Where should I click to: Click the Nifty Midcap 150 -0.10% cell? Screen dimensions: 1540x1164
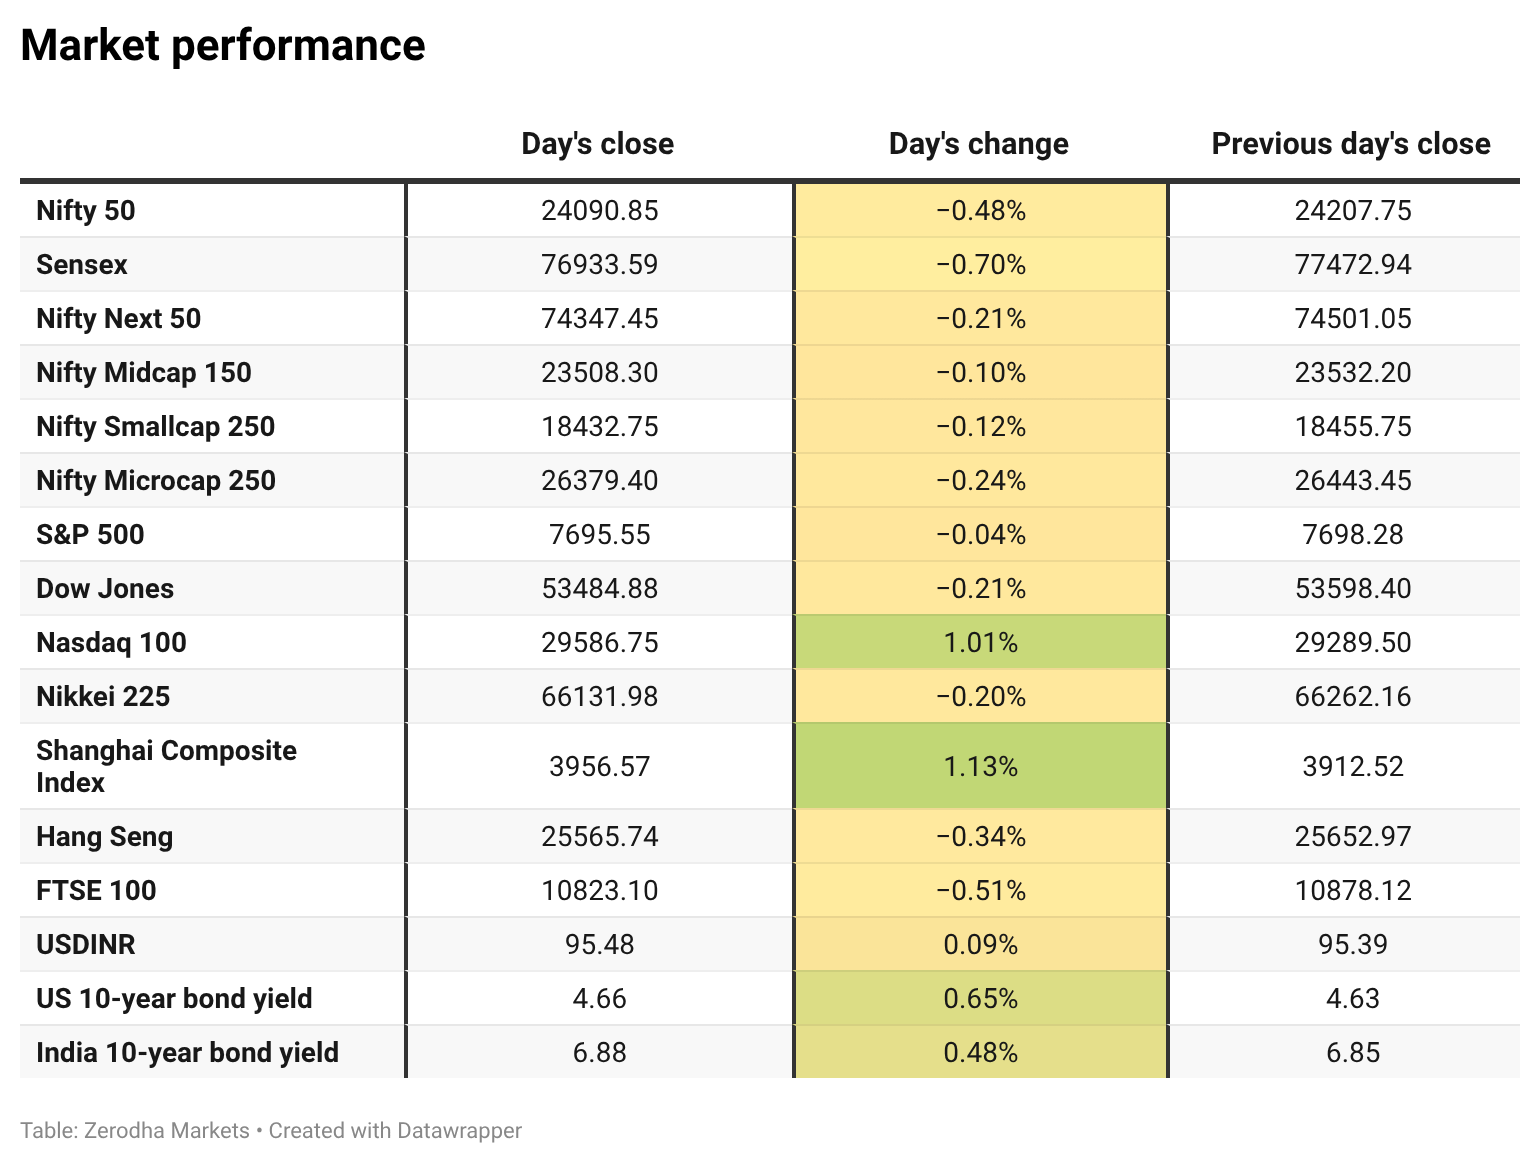(x=981, y=373)
